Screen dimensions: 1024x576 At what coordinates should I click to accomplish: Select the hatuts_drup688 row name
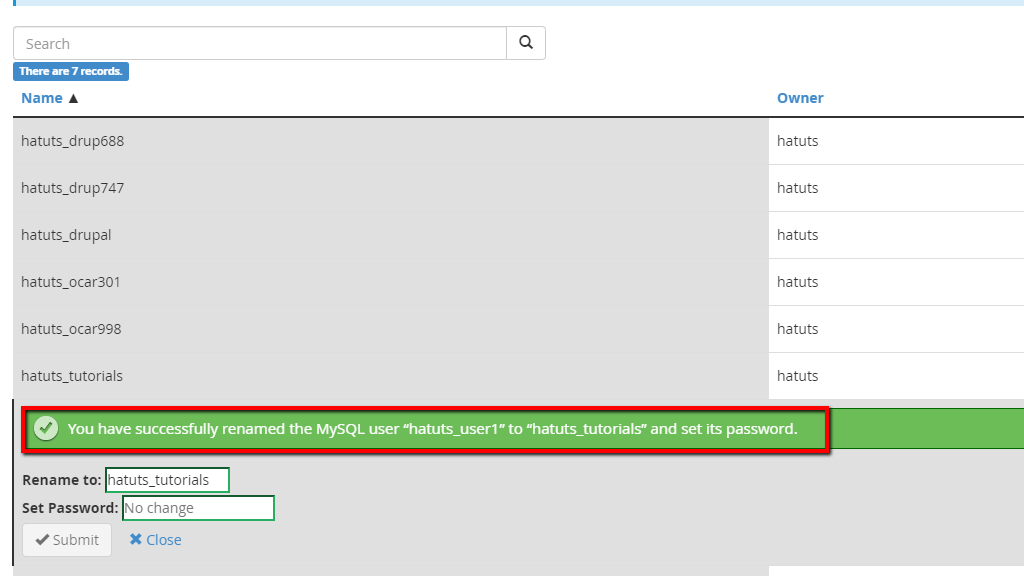pyautogui.click(x=72, y=141)
